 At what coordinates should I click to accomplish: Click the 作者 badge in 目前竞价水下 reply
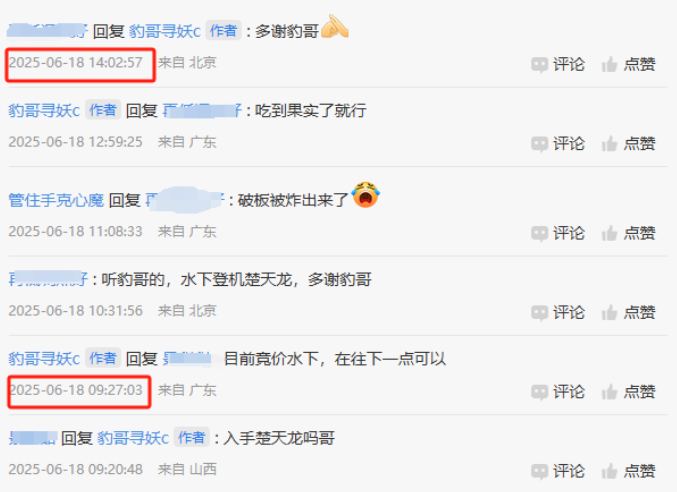click(x=103, y=358)
